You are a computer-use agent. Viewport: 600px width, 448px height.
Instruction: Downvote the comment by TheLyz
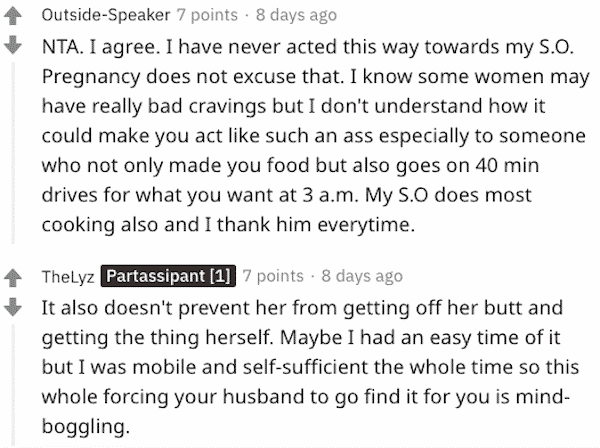tap(13, 307)
